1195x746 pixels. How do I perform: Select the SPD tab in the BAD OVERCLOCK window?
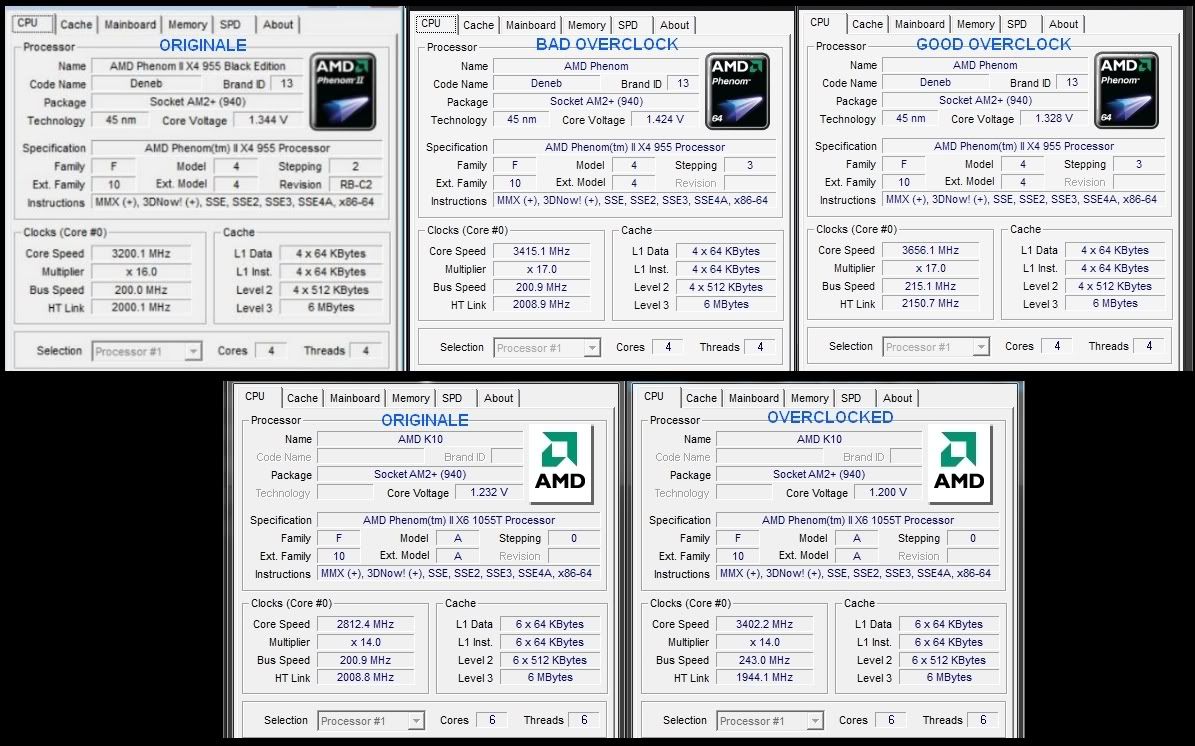pyautogui.click(x=628, y=25)
